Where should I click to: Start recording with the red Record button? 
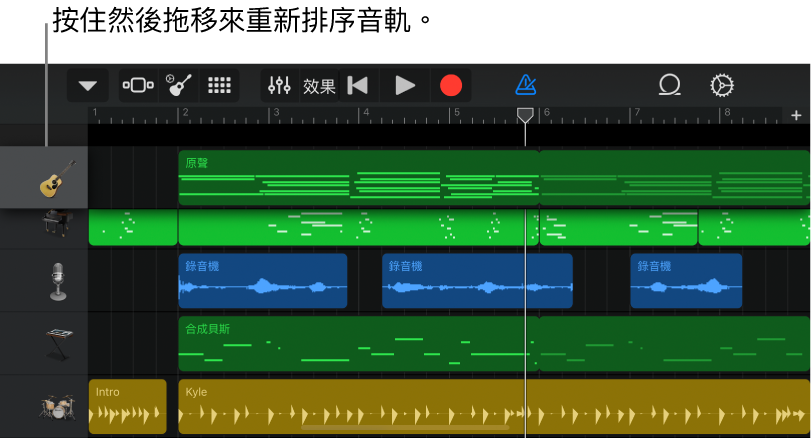tap(450, 85)
